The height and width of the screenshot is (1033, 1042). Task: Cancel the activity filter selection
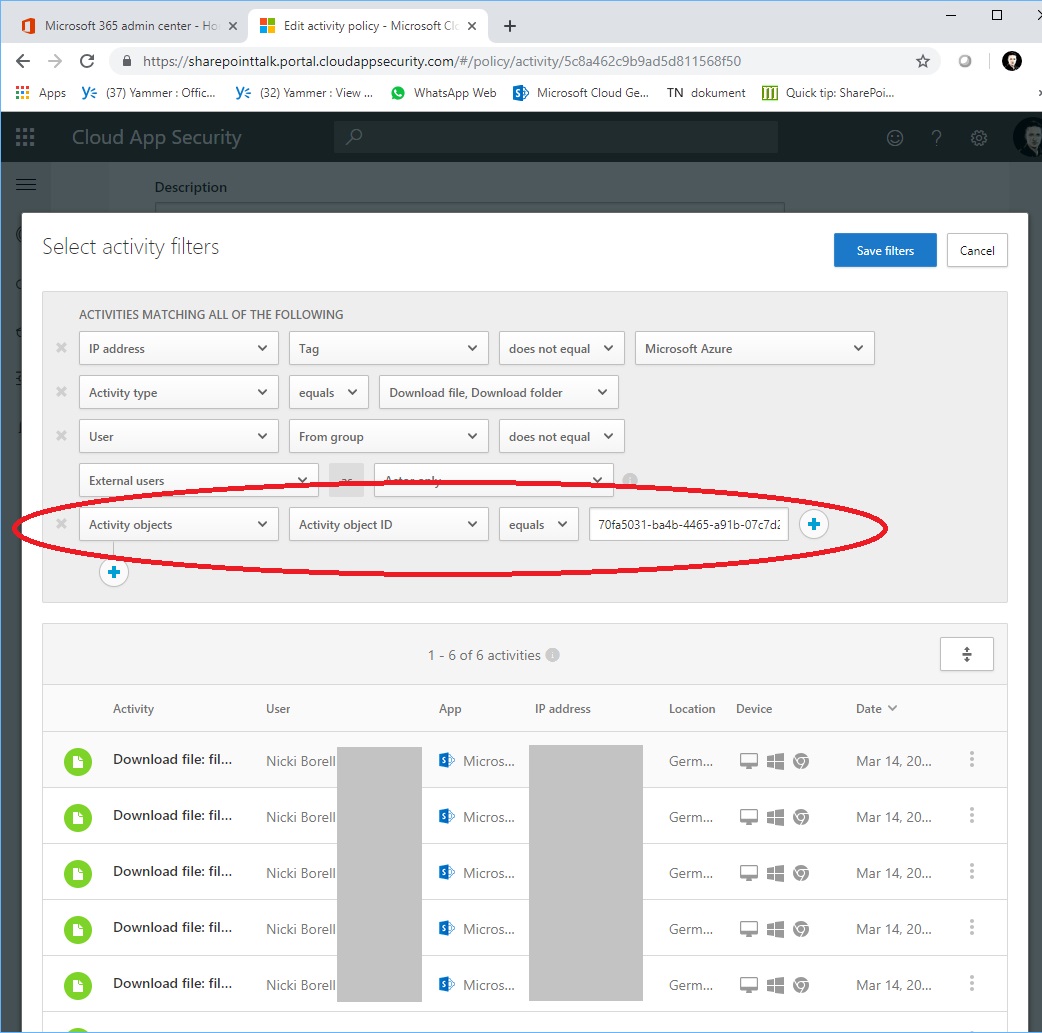coord(977,250)
